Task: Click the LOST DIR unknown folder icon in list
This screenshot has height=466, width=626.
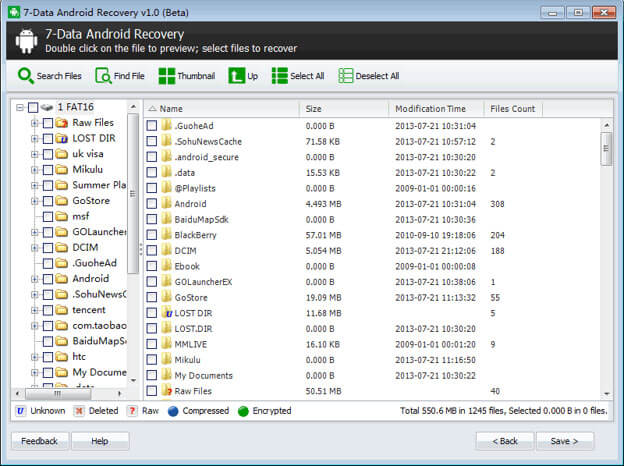Action: 167,313
